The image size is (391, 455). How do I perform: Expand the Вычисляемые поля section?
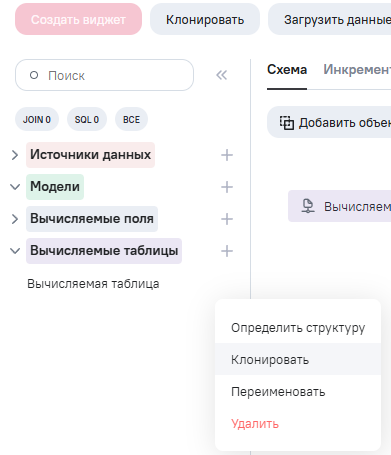[15, 219]
